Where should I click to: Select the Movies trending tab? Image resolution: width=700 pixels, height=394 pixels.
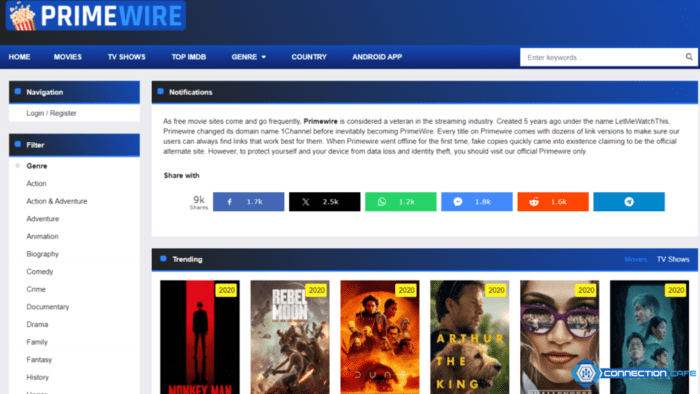pos(636,259)
